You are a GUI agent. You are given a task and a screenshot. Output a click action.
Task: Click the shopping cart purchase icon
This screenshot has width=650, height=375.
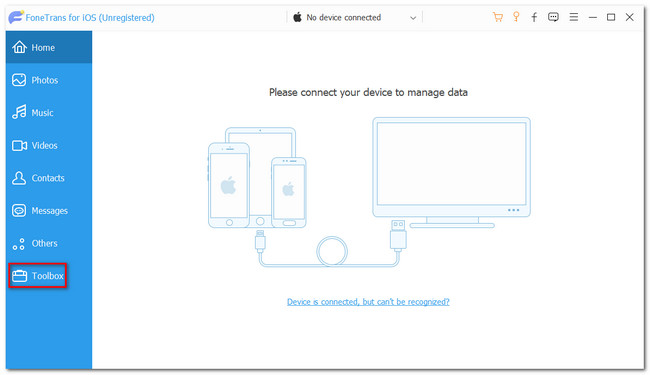(x=497, y=17)
